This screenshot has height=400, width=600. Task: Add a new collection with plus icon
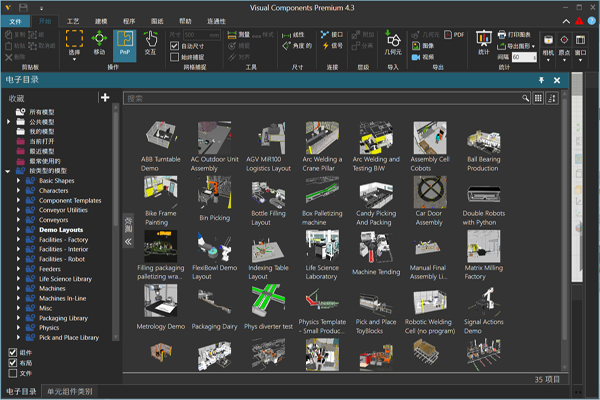(105, 98)
